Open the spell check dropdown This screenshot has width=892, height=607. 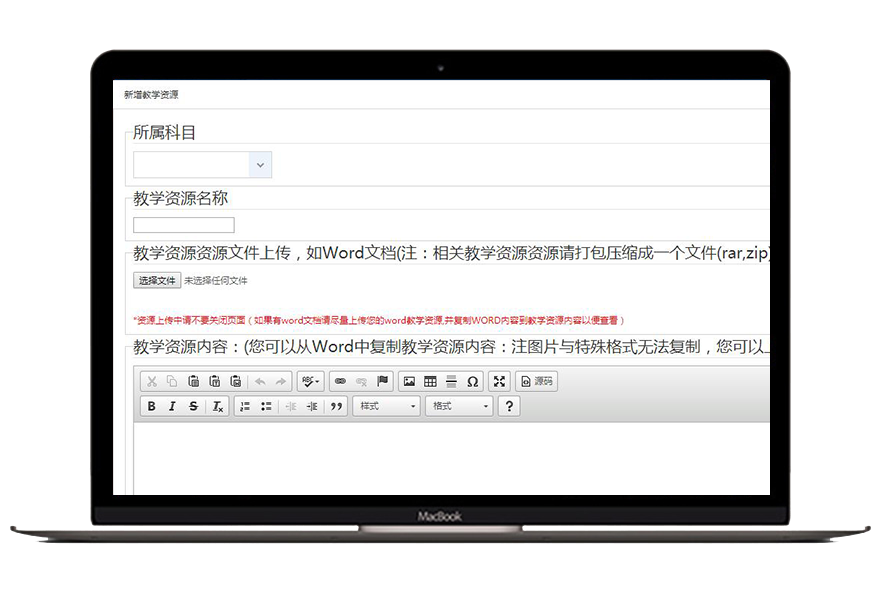click(x=311, y=381)
